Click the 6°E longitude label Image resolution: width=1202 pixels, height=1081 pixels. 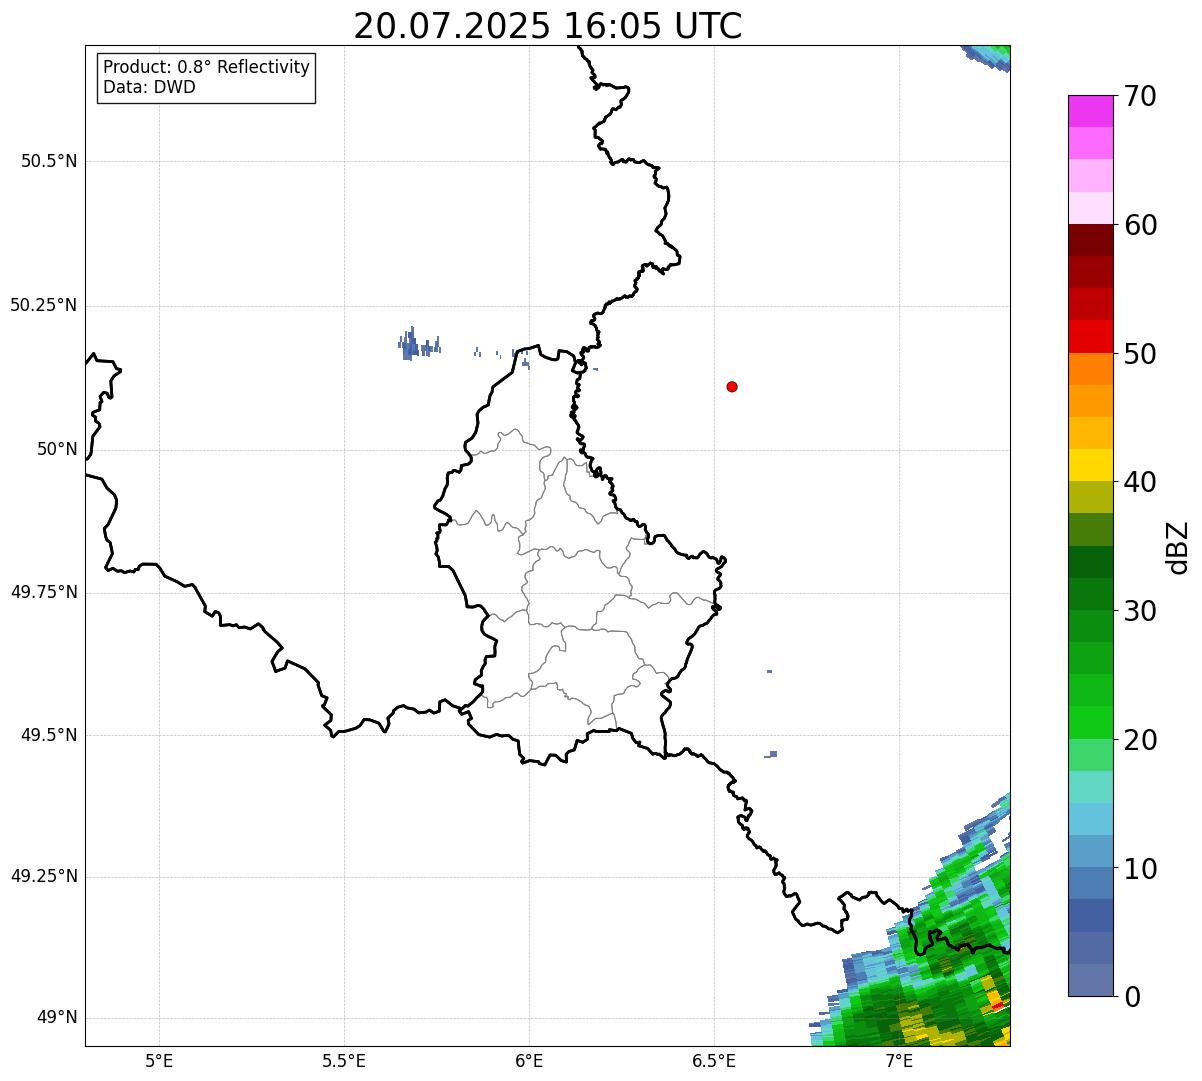pos(529,1061)
